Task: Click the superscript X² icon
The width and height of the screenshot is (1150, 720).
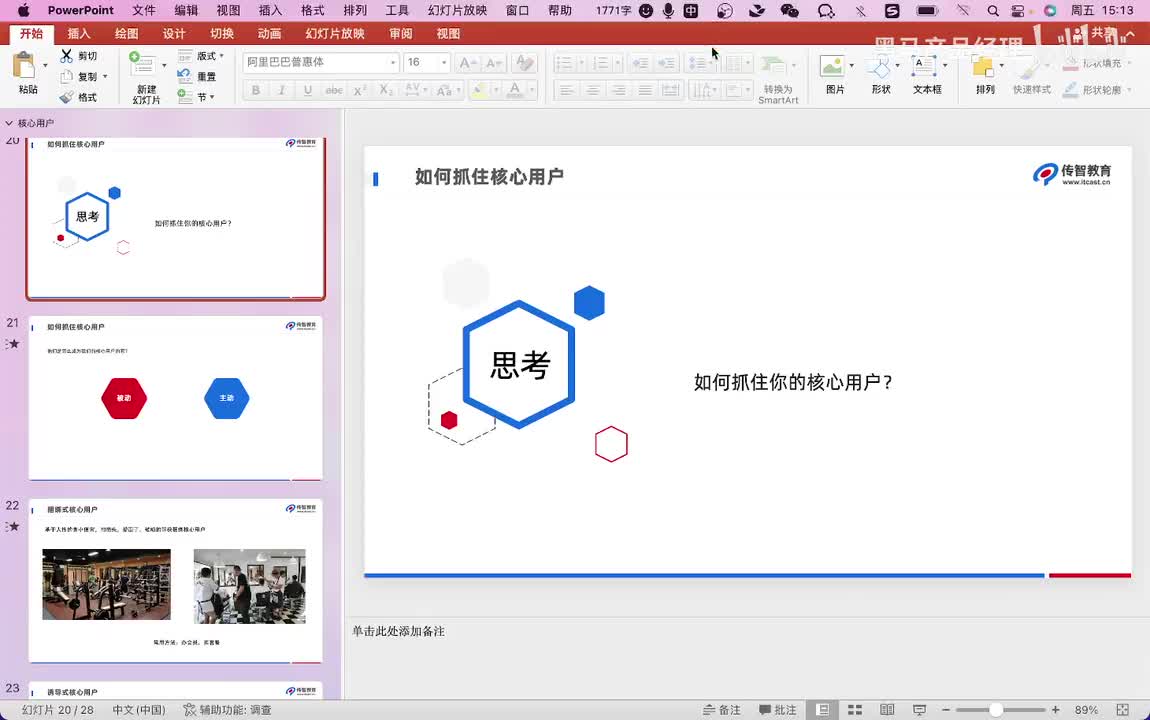Action: pos(359,90)
